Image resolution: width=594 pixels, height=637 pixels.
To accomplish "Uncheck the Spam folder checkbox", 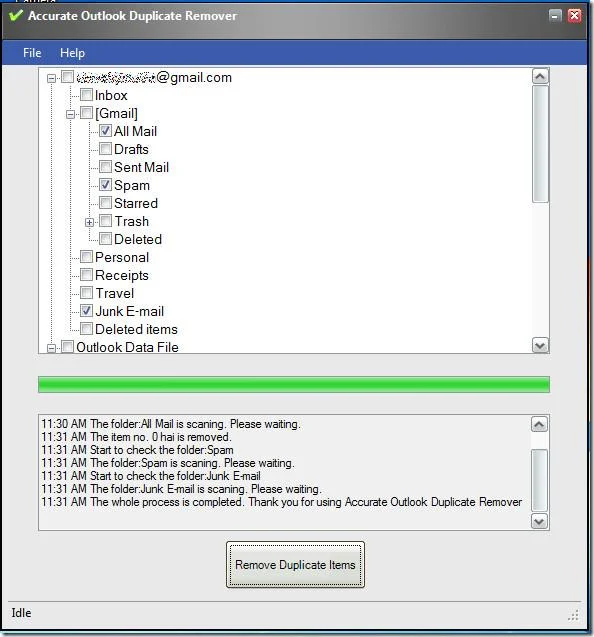I will [x=105, y=184].
